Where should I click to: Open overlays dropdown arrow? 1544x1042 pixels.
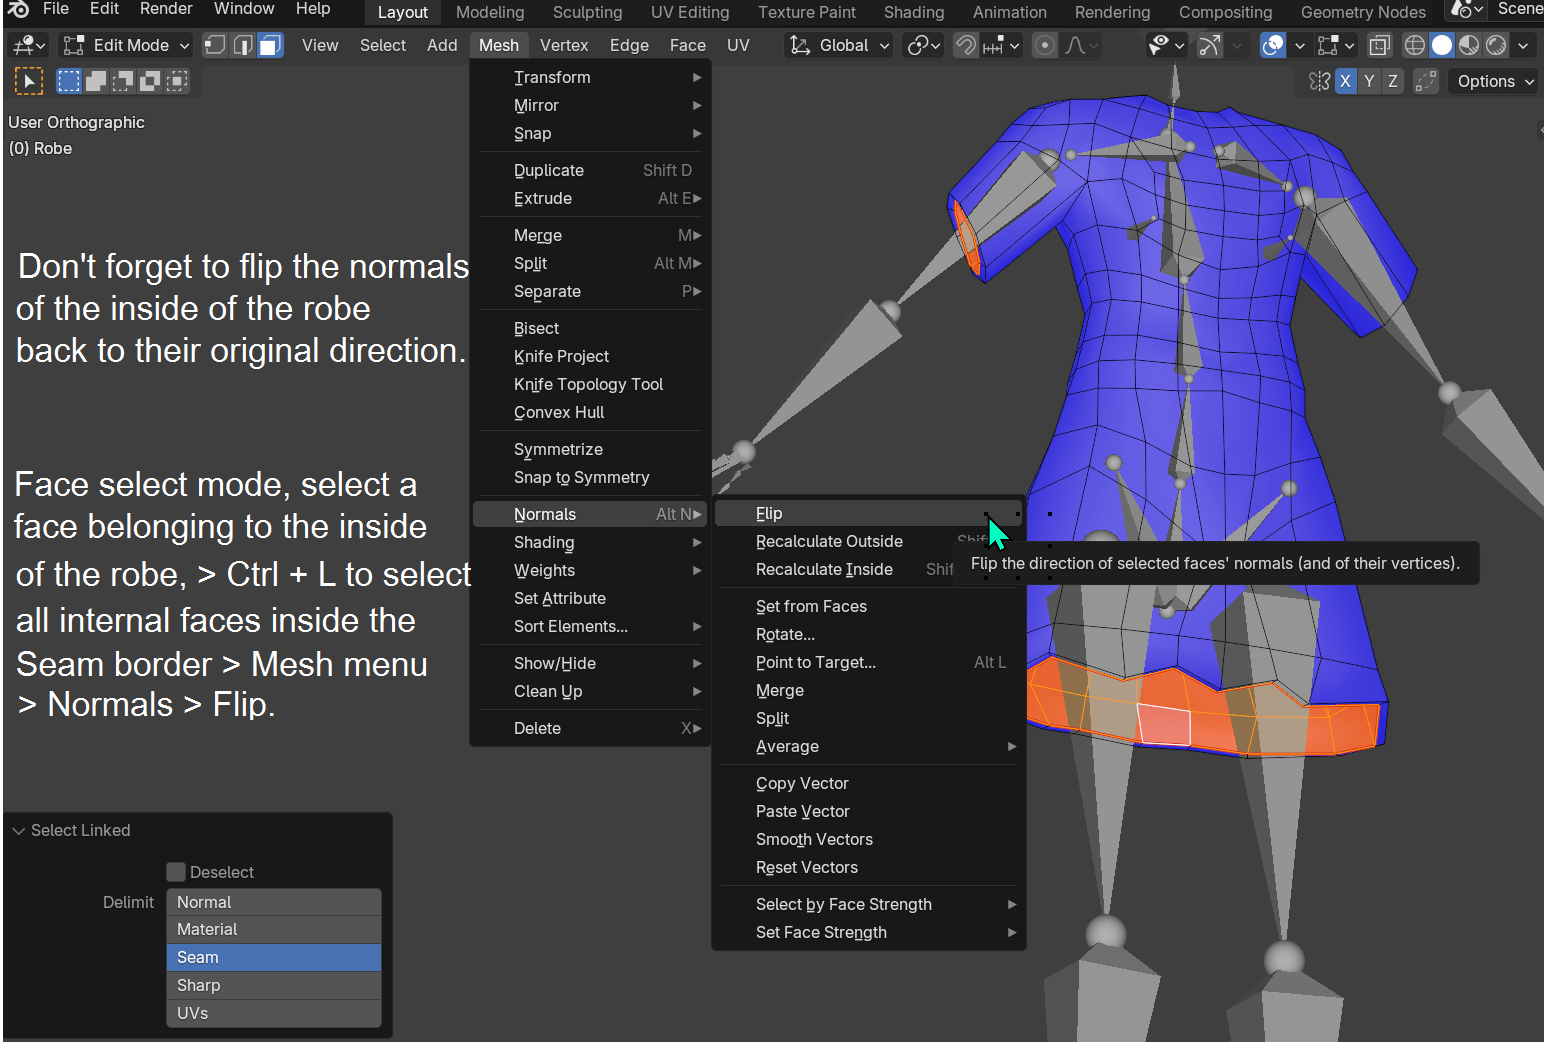1299,45
